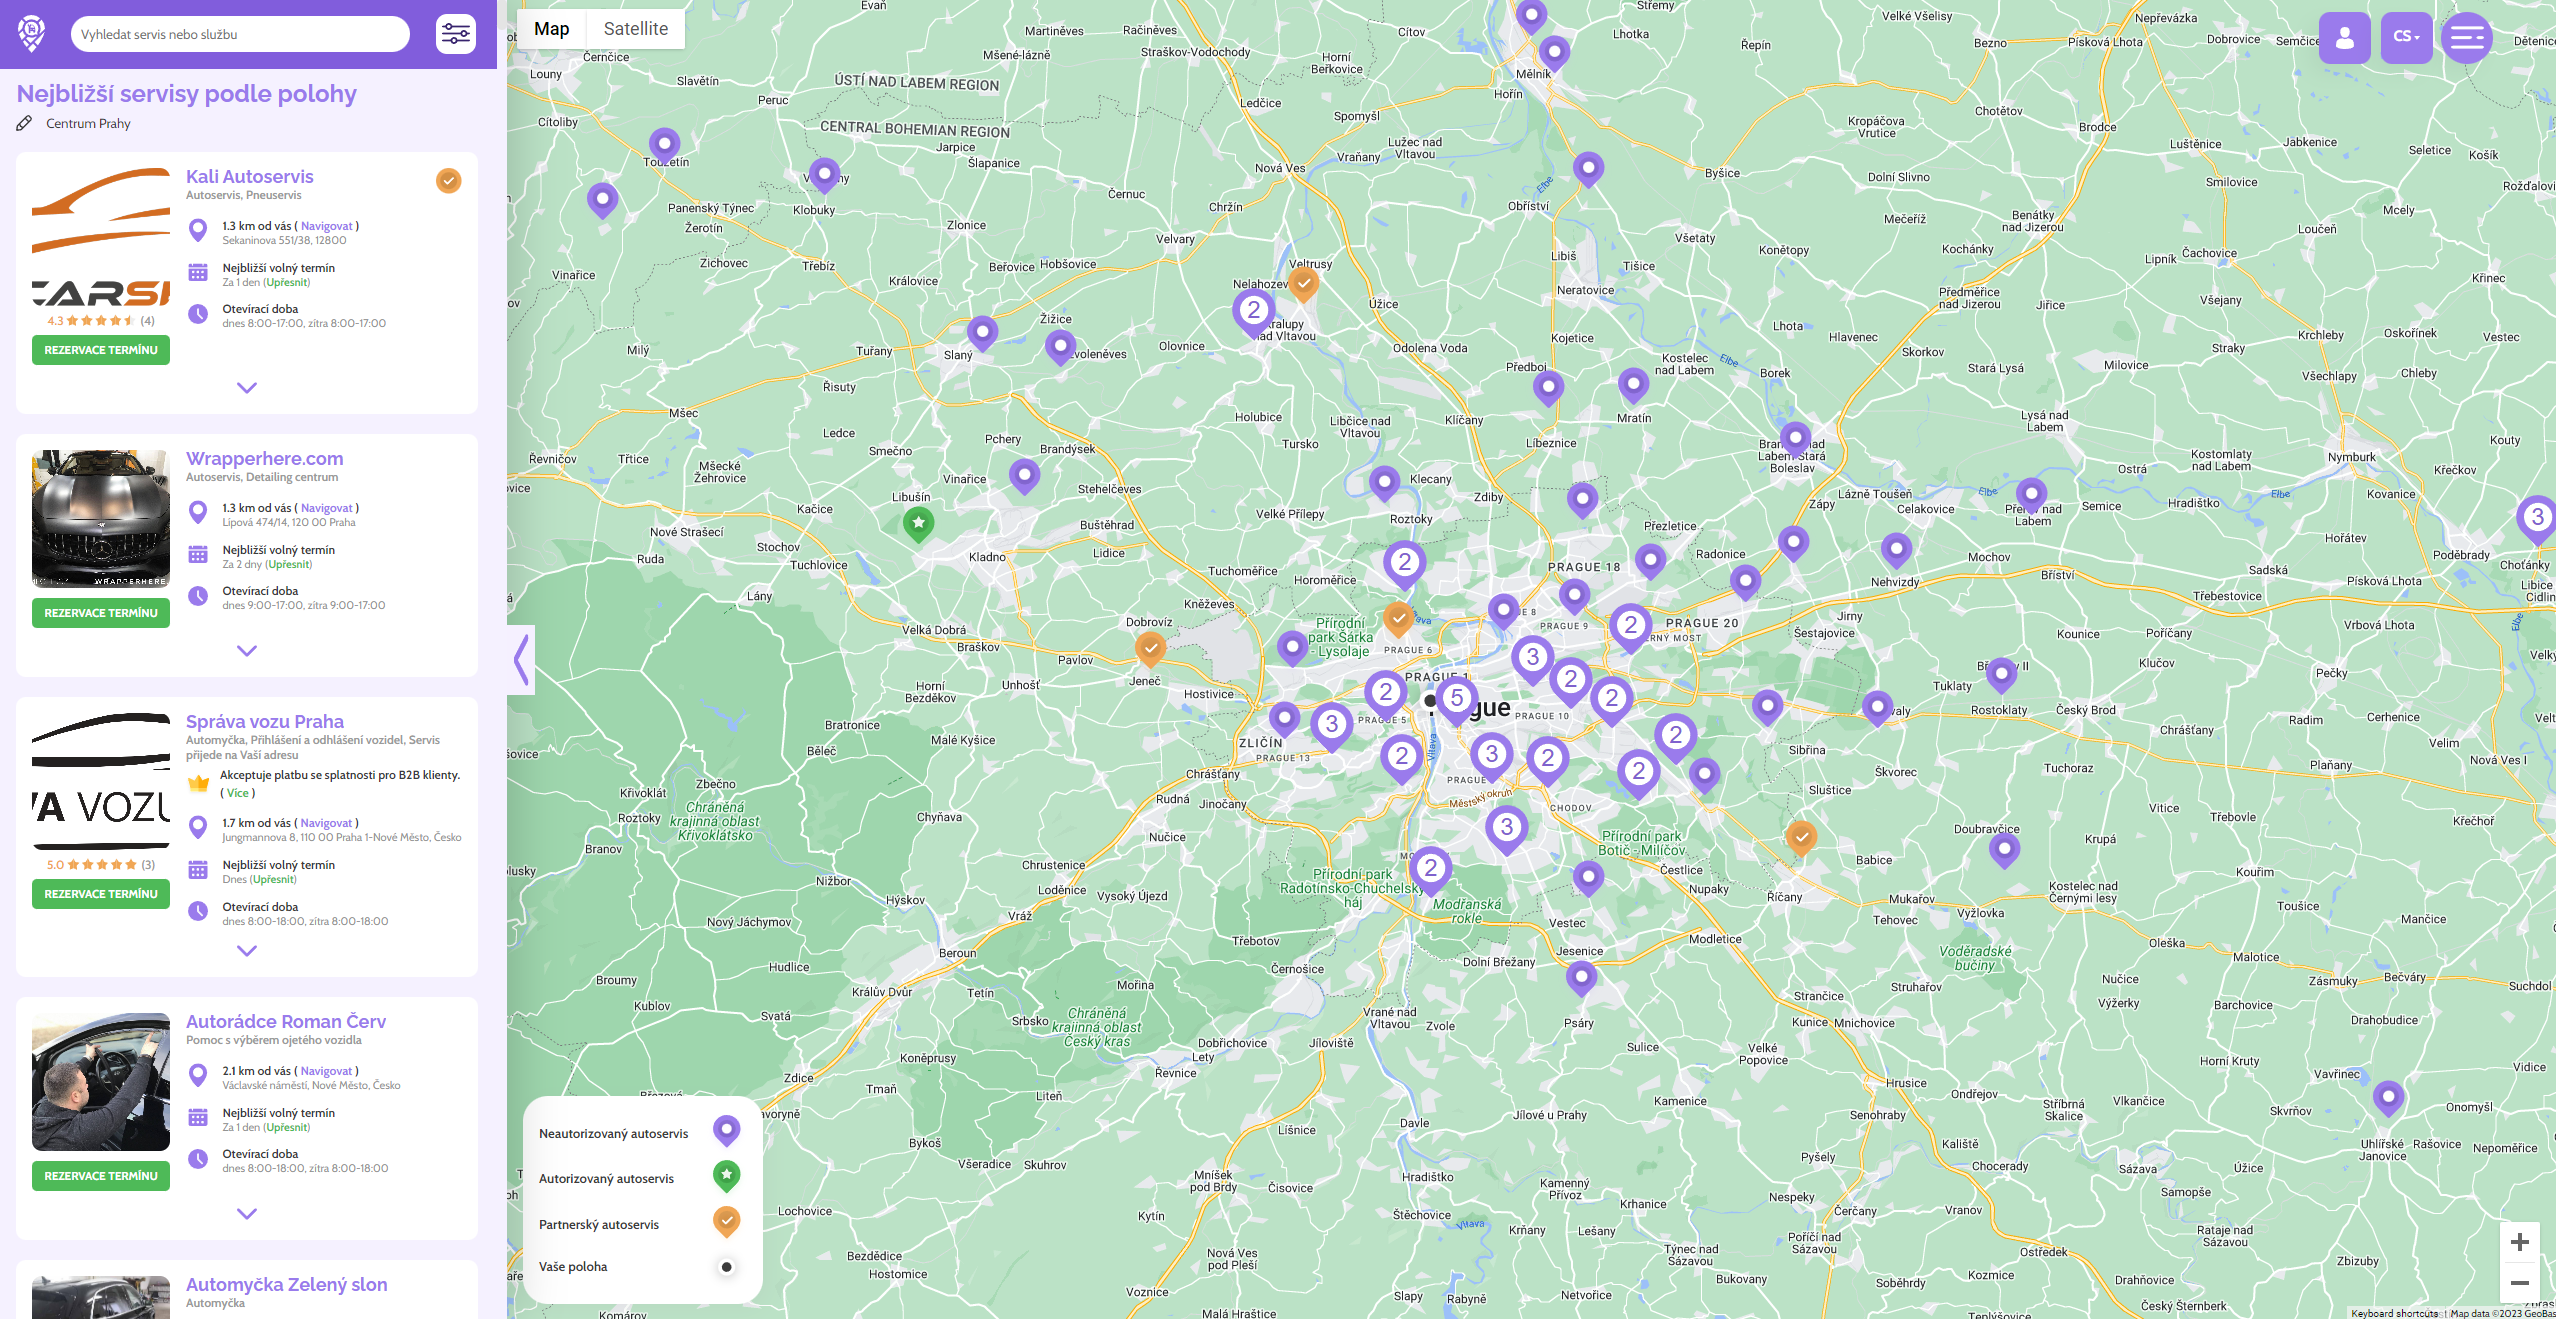
Task: Reserve a slot at Kali Autoservis
Action: coord(101,350)
